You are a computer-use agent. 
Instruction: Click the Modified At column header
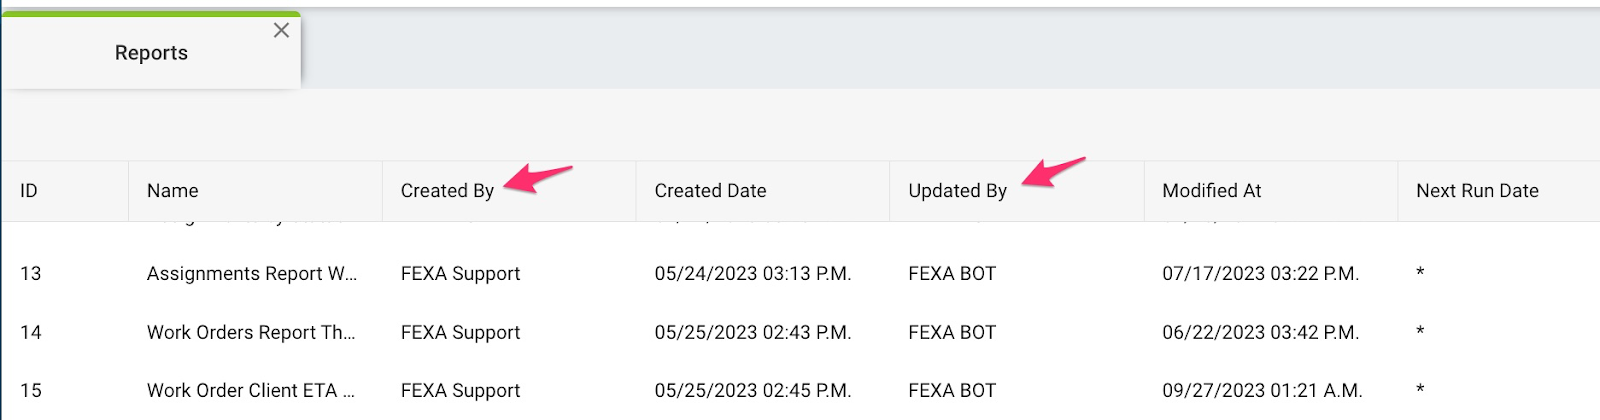(1212, 191)
